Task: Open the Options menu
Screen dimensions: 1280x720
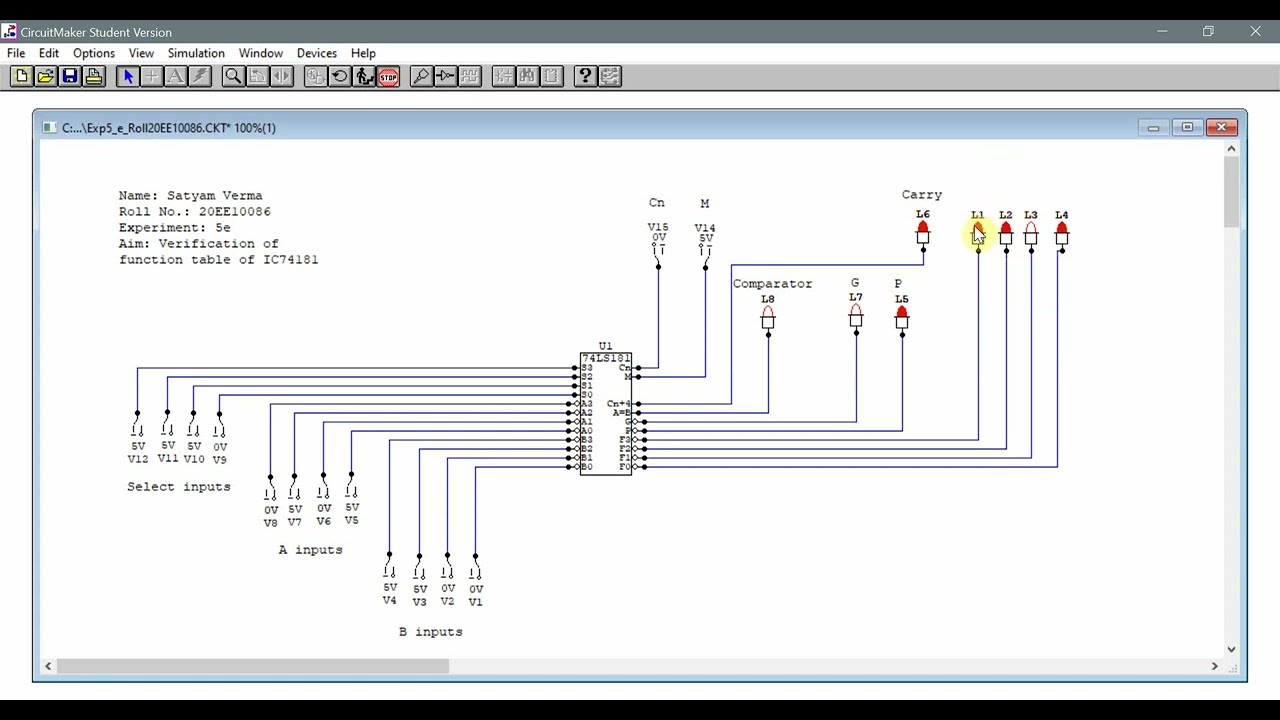Action: pos(94,53)
